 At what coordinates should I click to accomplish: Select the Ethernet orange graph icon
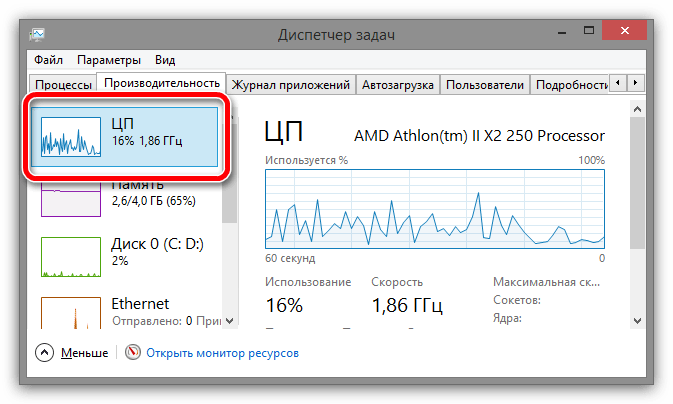point(71,313)
